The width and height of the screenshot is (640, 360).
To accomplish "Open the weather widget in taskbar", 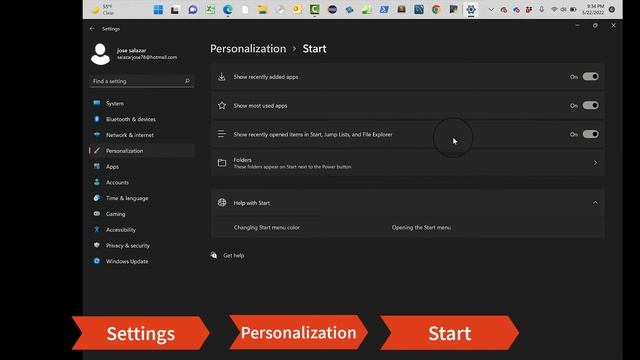I will [102, 9].
